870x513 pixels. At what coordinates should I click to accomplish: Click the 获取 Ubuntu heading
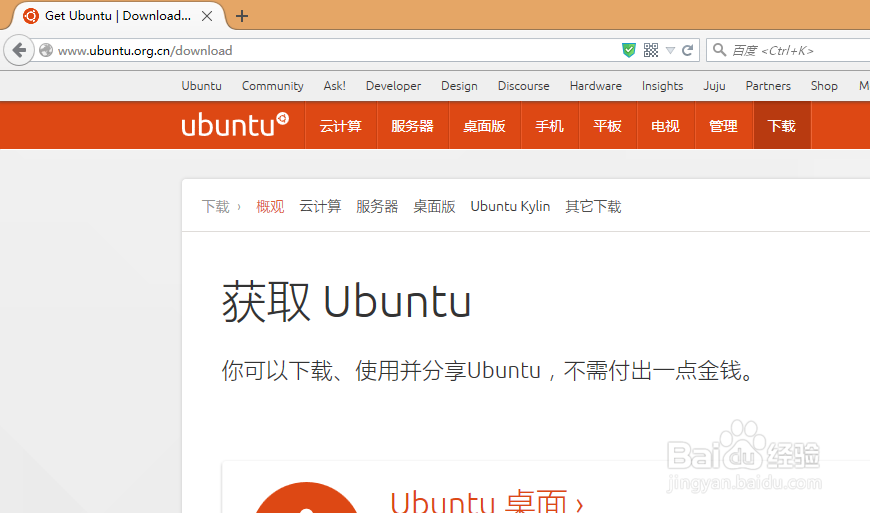click(x=347, y=302)
